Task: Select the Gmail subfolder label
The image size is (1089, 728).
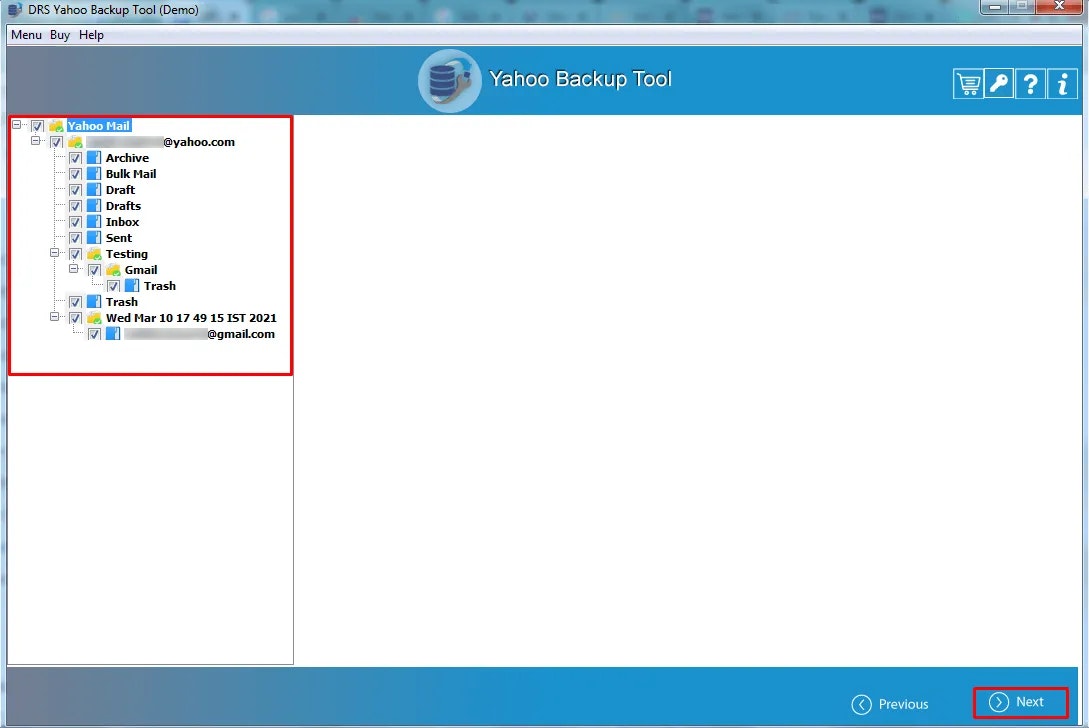Action: tap(141, 270)
